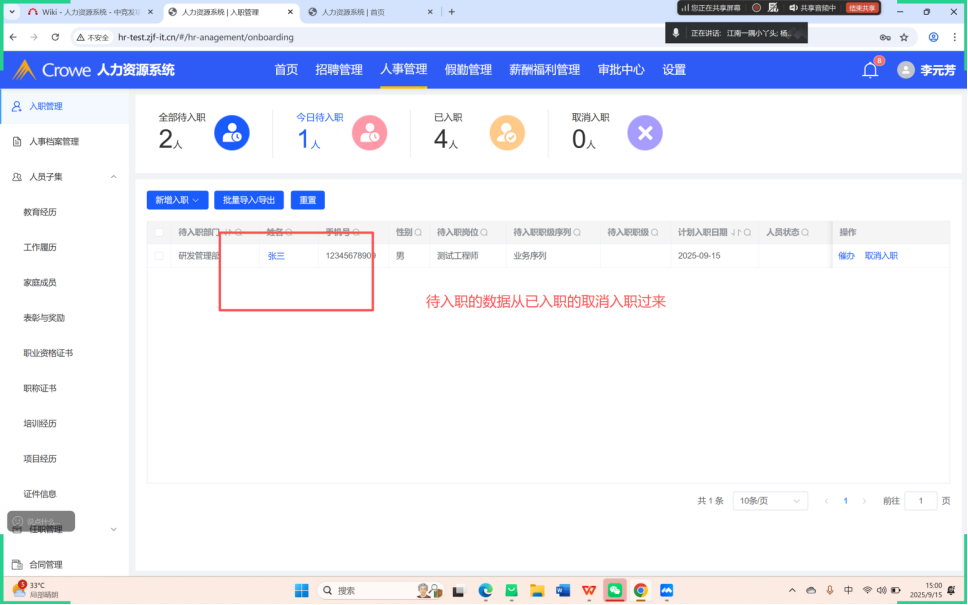
Task: Click the 批量导入/导出 button
Action: tap(249, 200)
